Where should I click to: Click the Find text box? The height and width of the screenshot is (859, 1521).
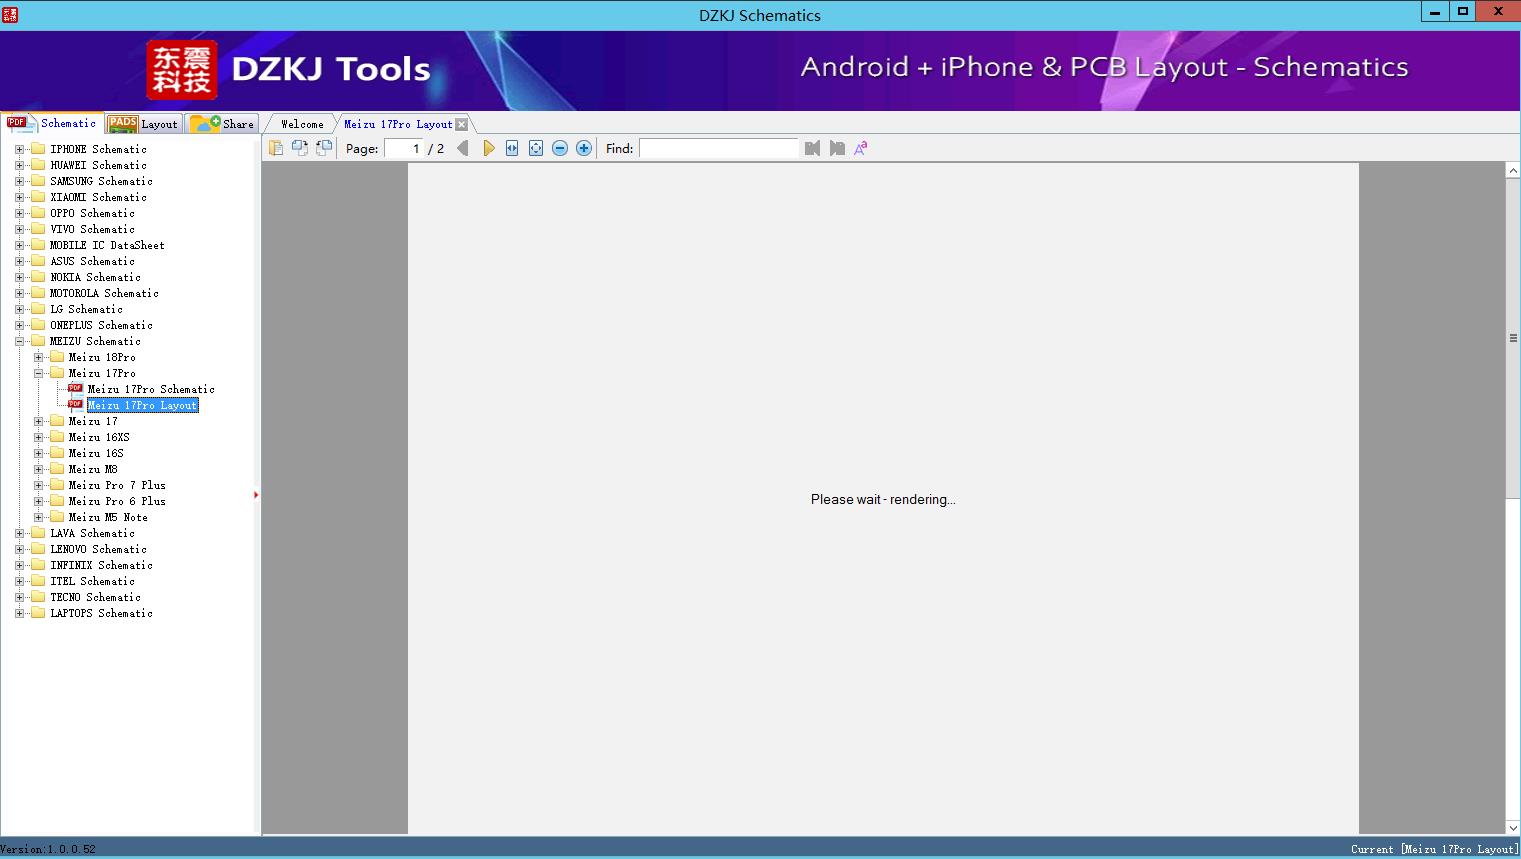(719, 148)
